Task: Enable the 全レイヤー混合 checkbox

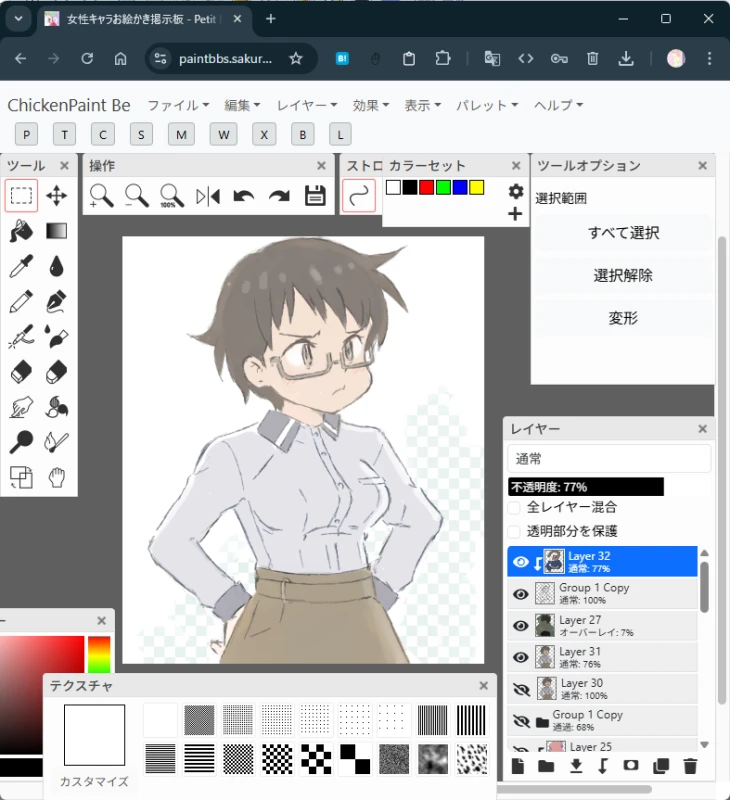Action: tap(514, 507)
